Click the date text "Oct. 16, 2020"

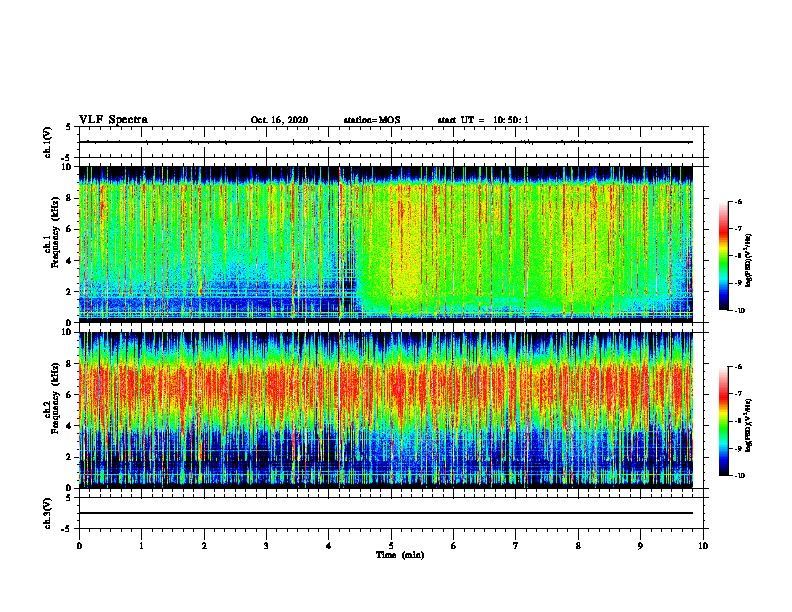tap(279, 120)
